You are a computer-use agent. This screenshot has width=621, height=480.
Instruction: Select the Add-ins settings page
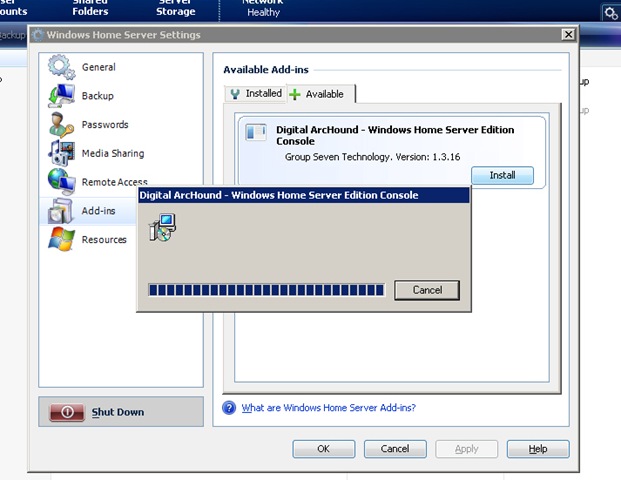pos(88,211)
